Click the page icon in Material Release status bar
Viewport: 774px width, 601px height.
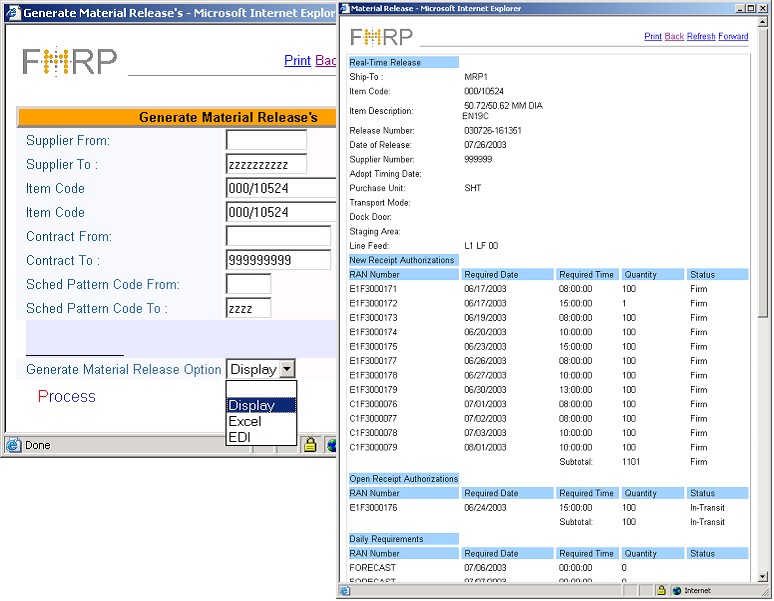click(x=345, y=590)
